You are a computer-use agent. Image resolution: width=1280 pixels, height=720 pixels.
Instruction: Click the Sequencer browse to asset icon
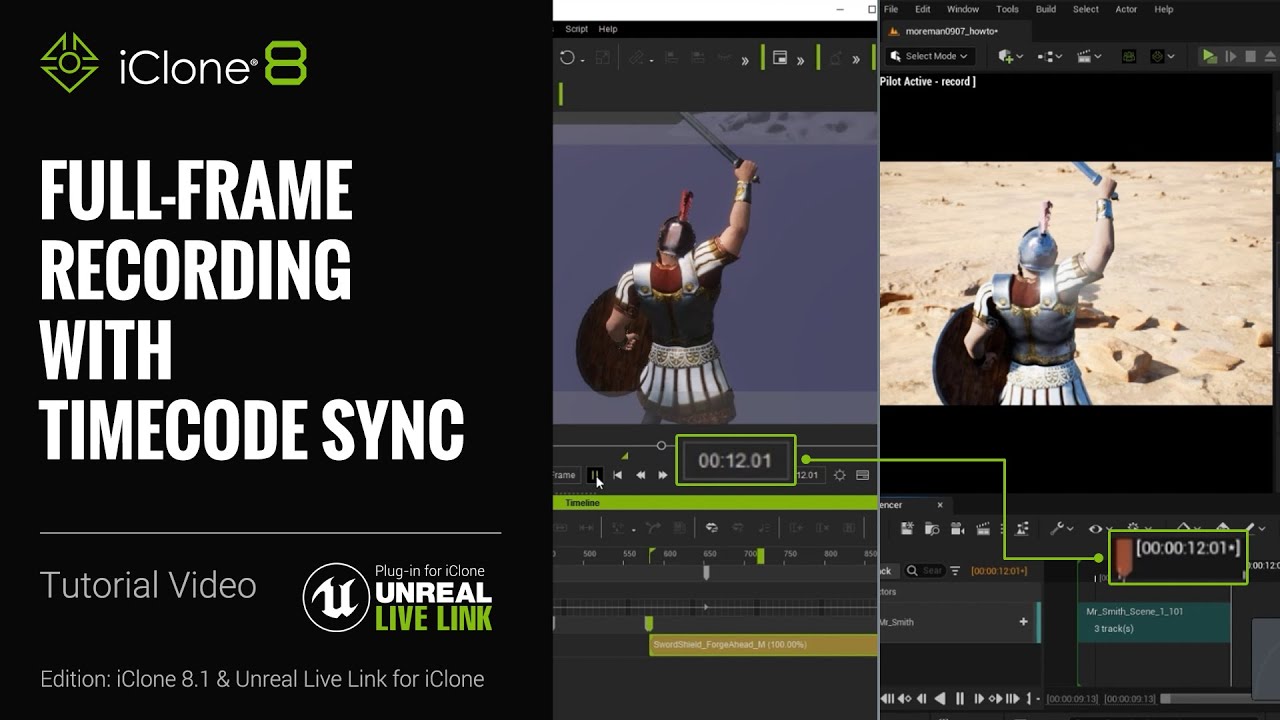pyautogui.click(x=932, y=529)
